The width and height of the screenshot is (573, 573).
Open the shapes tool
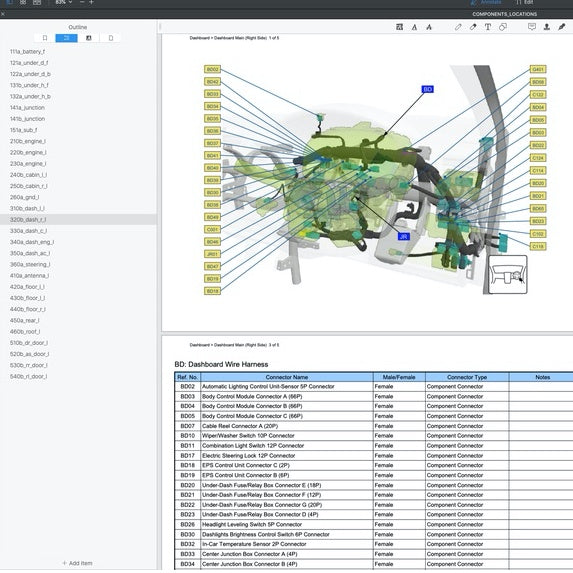503,27
